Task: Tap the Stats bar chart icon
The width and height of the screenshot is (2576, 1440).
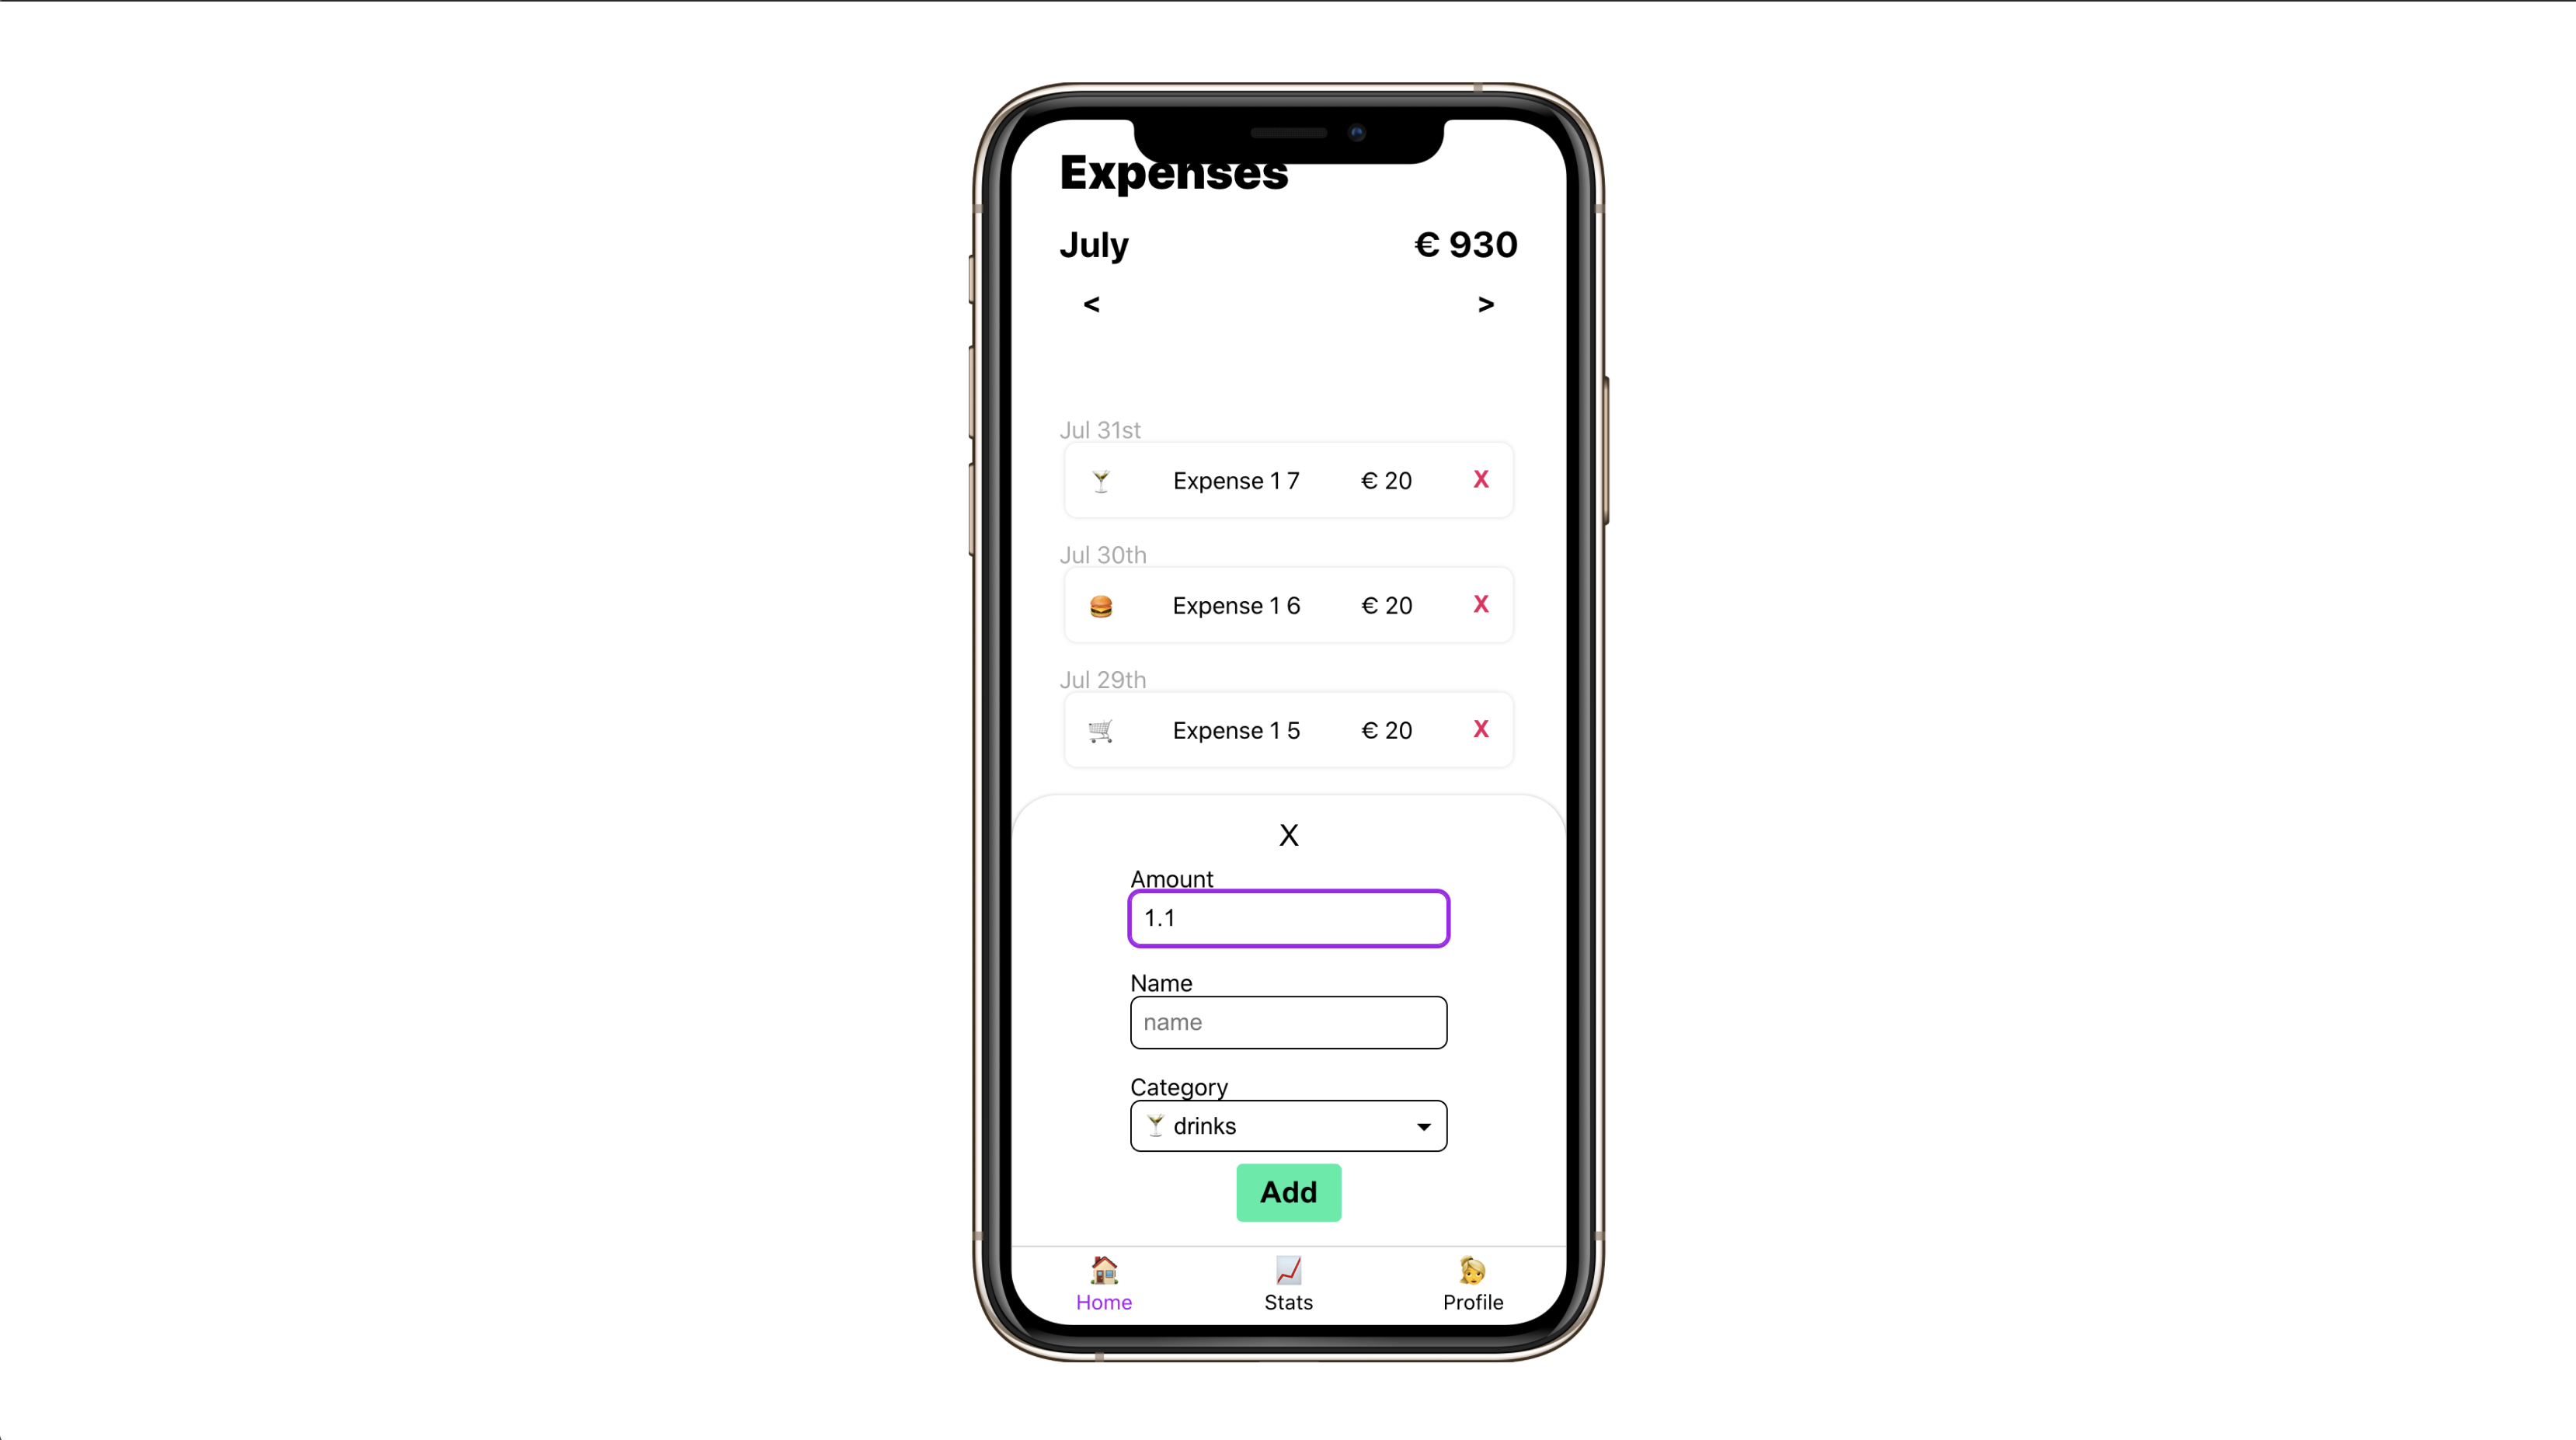Action: (1288, 1268)
